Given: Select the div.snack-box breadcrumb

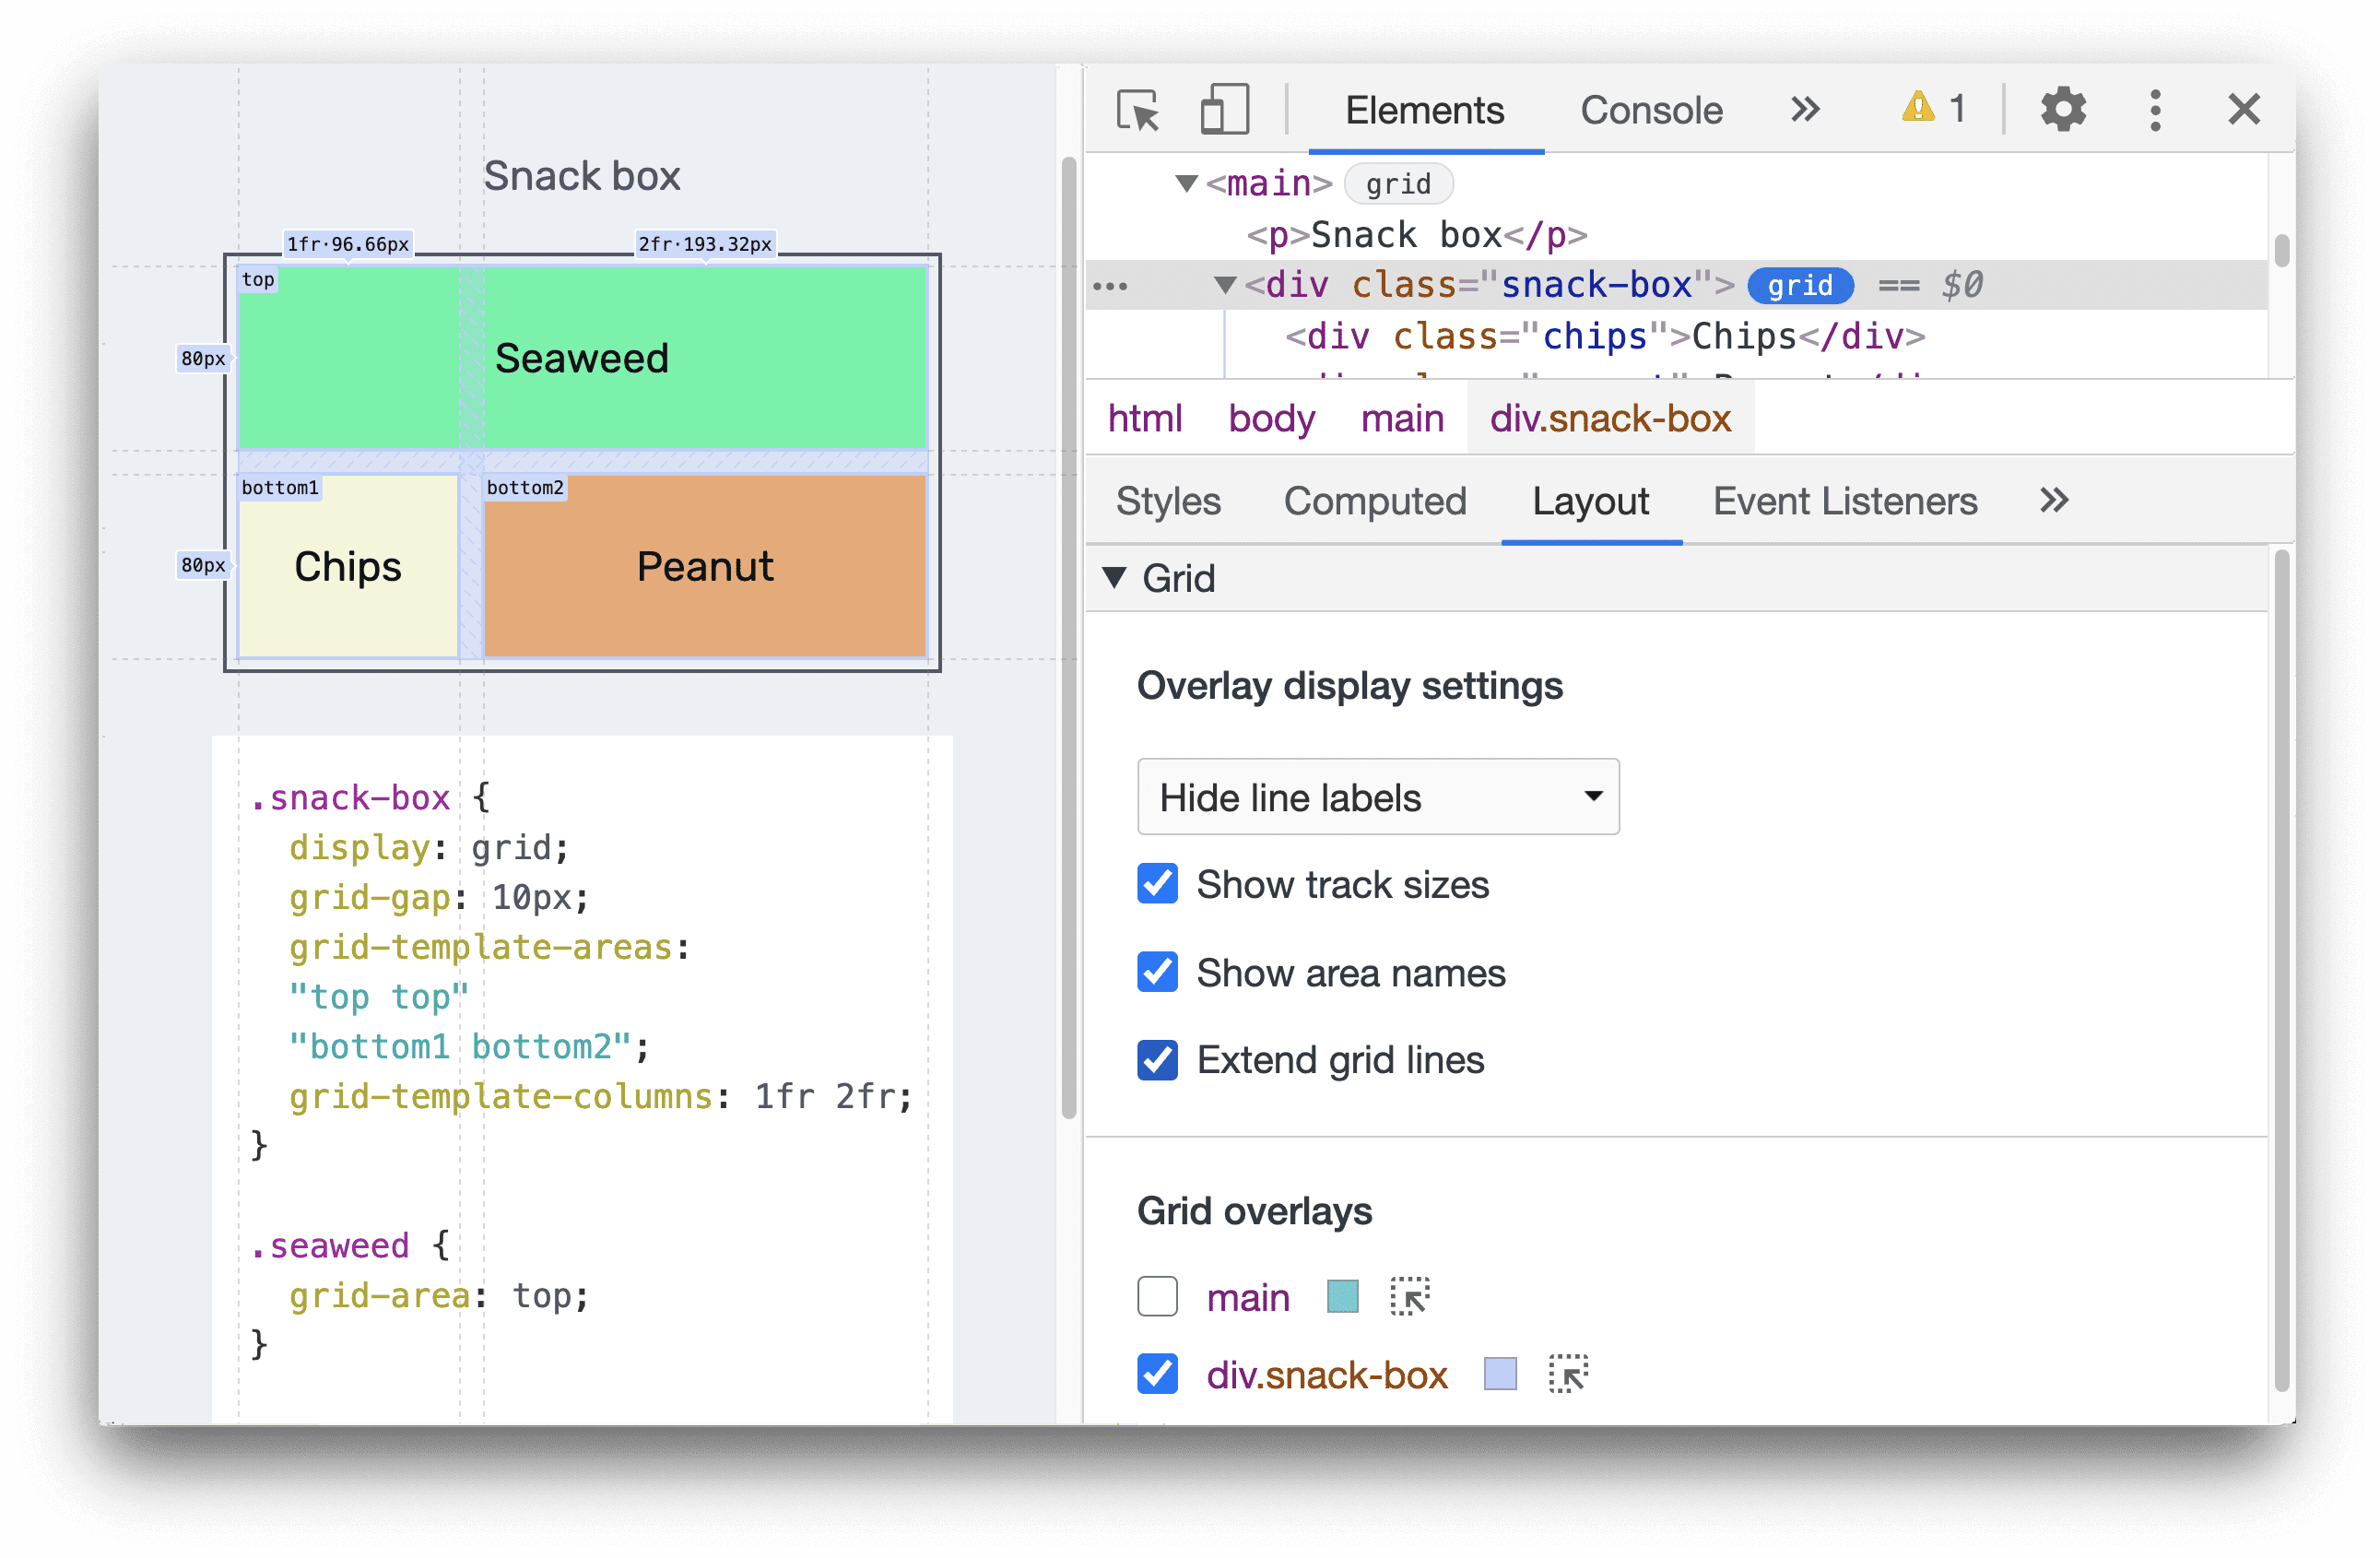Looking at the screenshot, I should (1608, 419).
